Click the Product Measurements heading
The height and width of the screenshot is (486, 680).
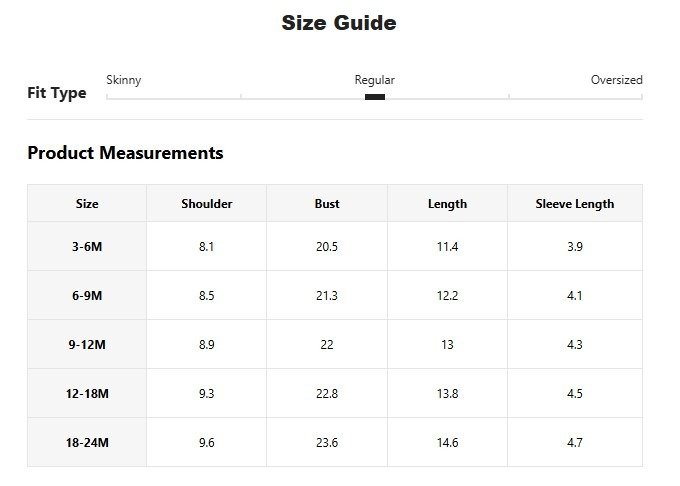(125, 153)
